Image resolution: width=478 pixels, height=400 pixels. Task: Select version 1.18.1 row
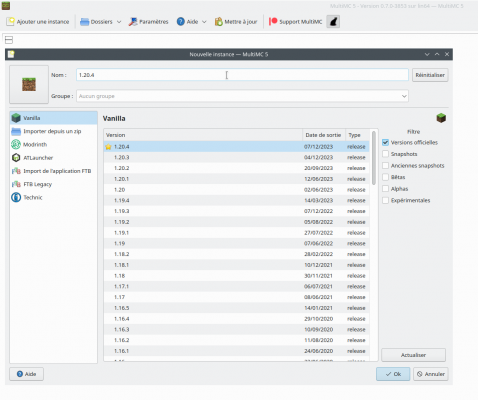[x=237, y=265]
